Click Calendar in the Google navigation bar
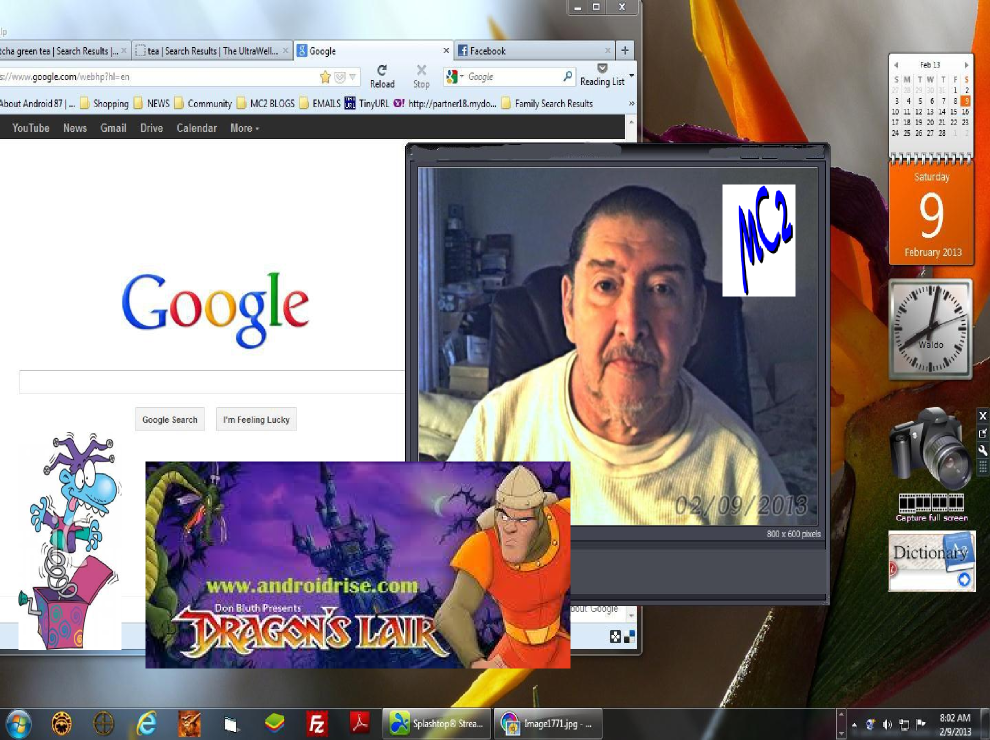Image resolution: width=990 pixels, height=740 pixels. (x=196, y=128)
